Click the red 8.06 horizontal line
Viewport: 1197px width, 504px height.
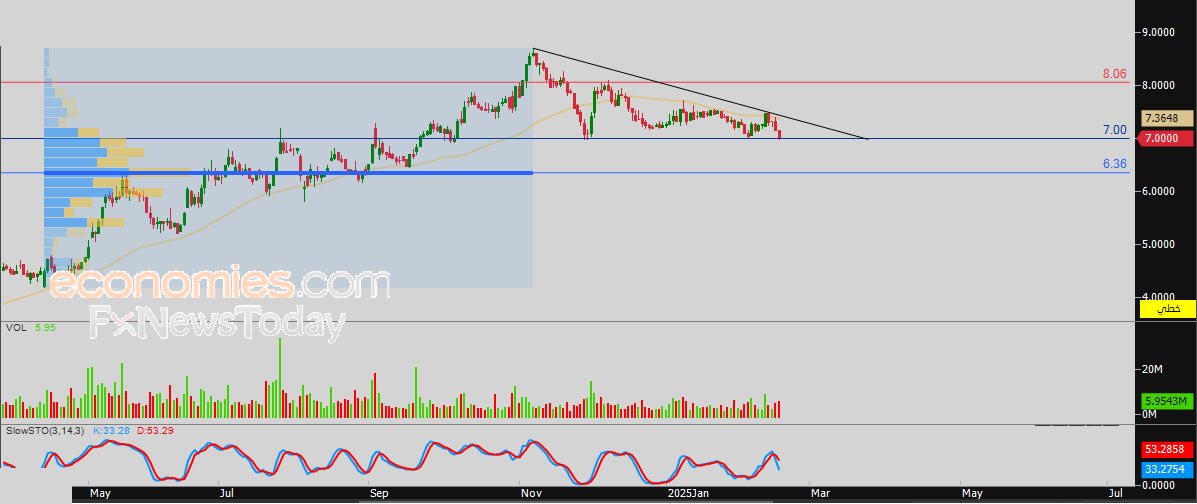click(x=565, y=82)
